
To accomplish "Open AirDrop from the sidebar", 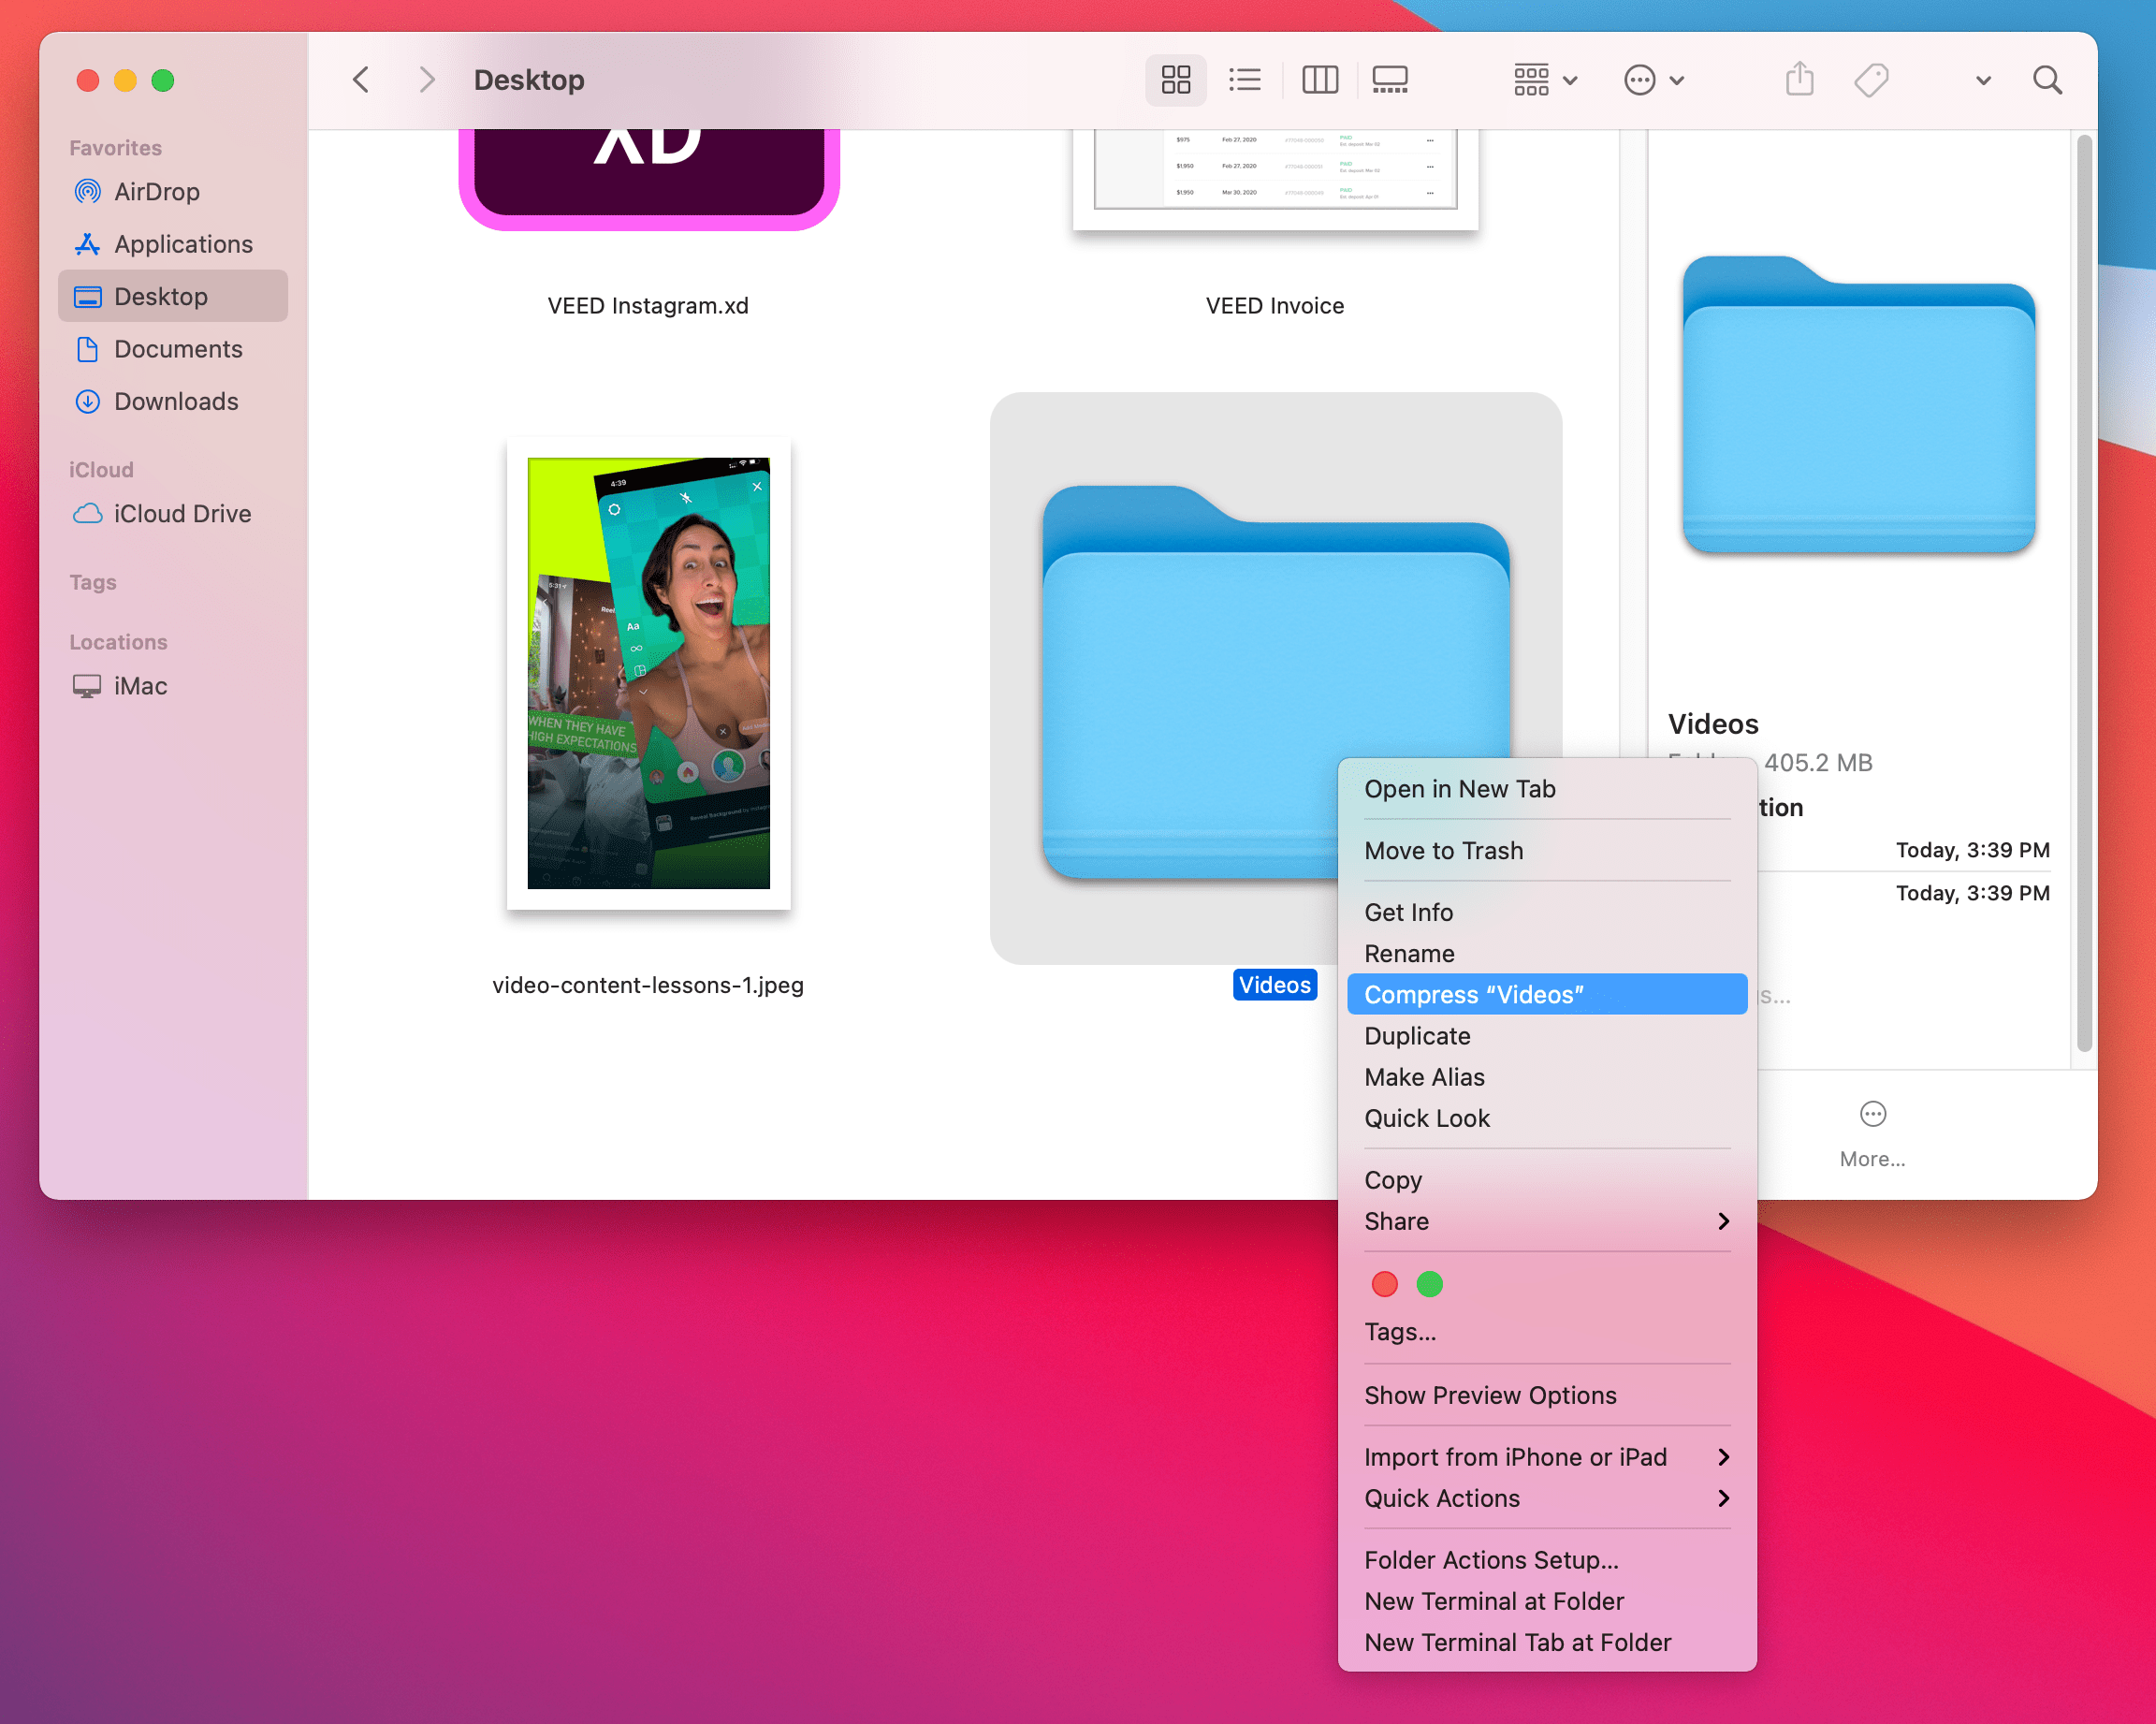I will (156, 191).
